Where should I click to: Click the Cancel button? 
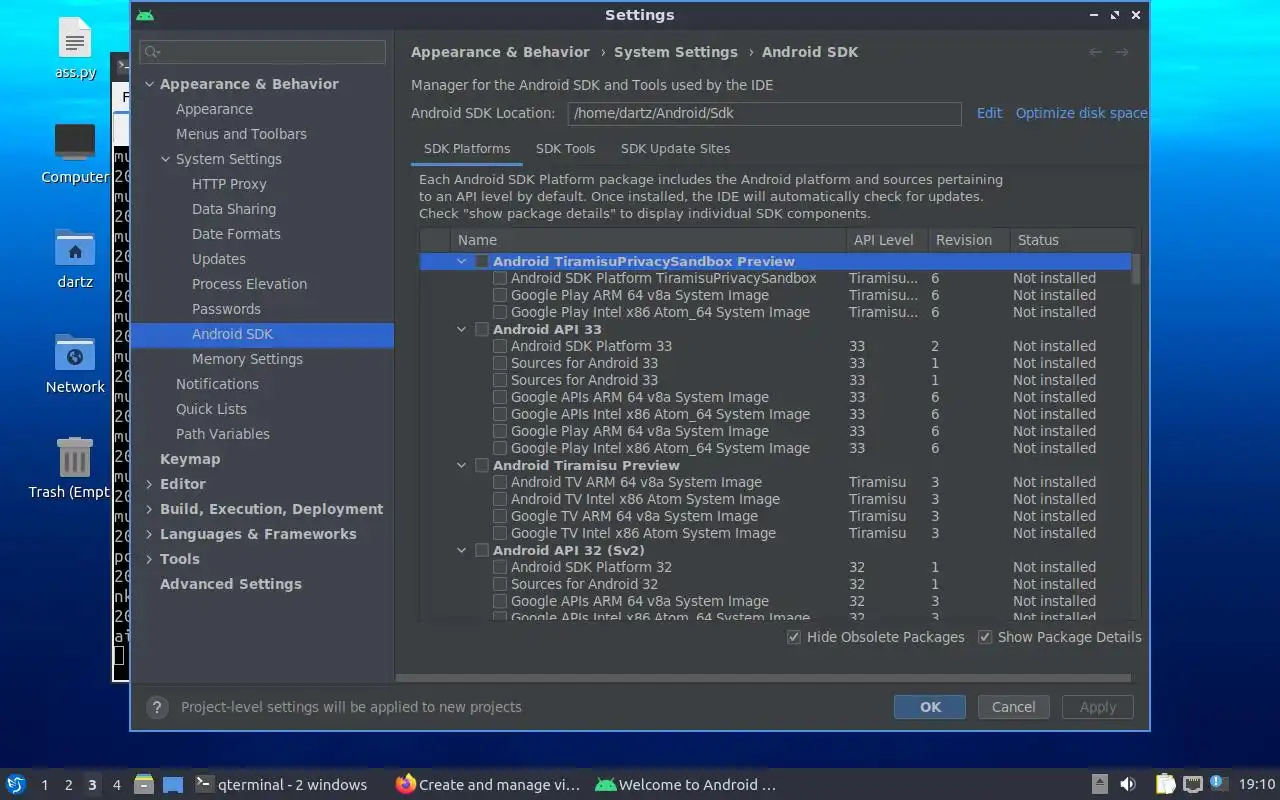pos(1013,707)
